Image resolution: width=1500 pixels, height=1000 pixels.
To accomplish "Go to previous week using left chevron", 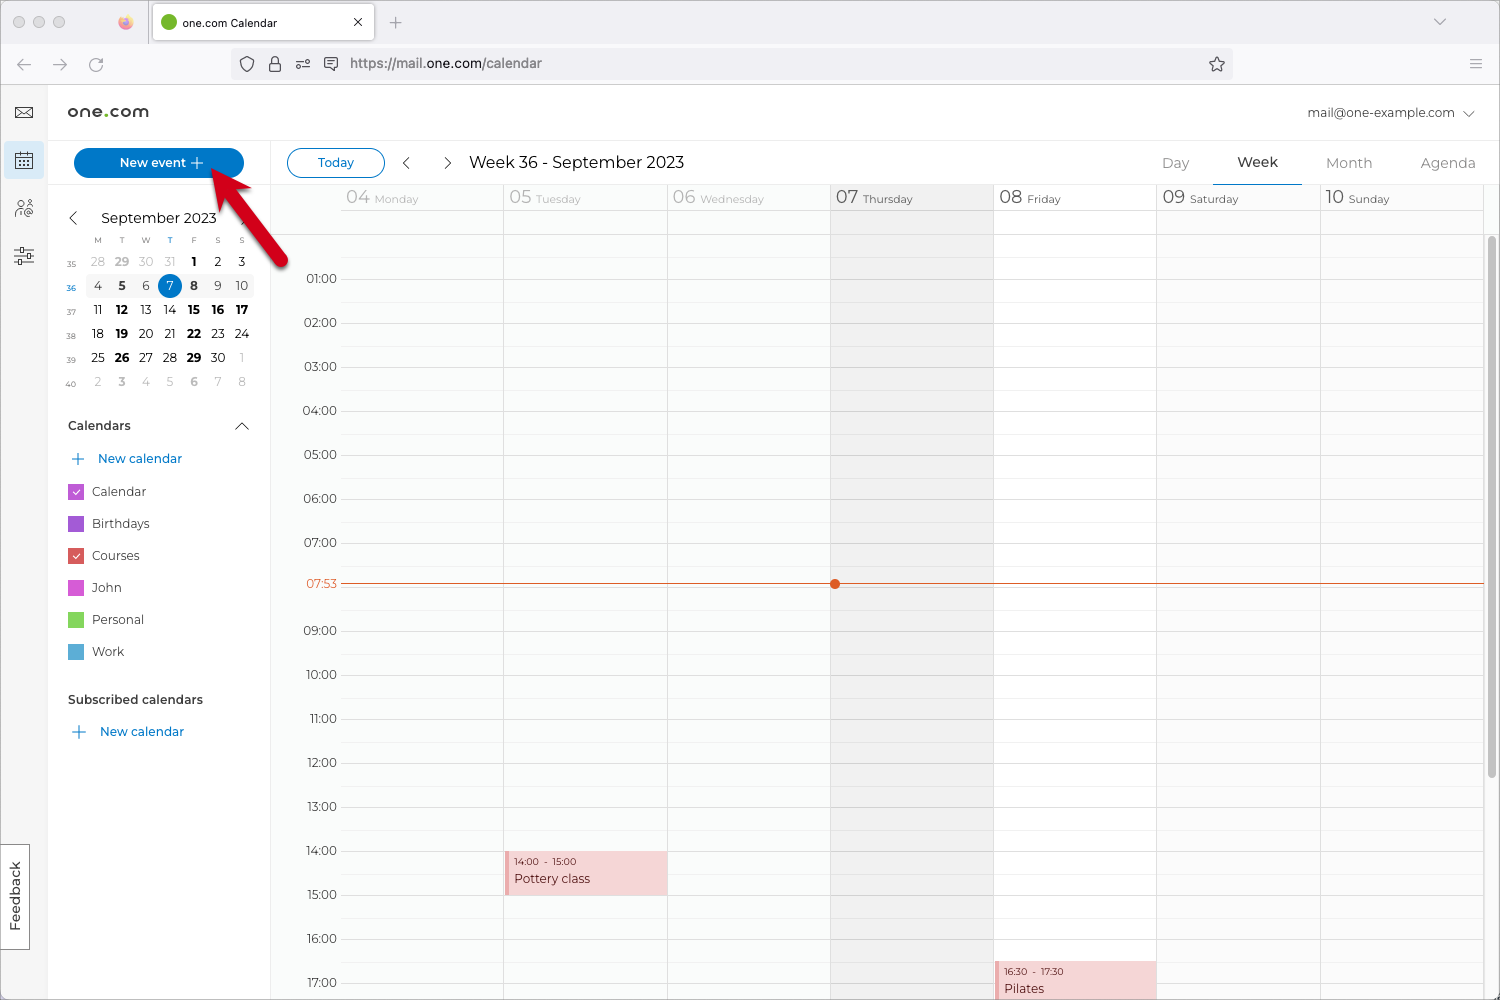I will click(x=406, y=163).
